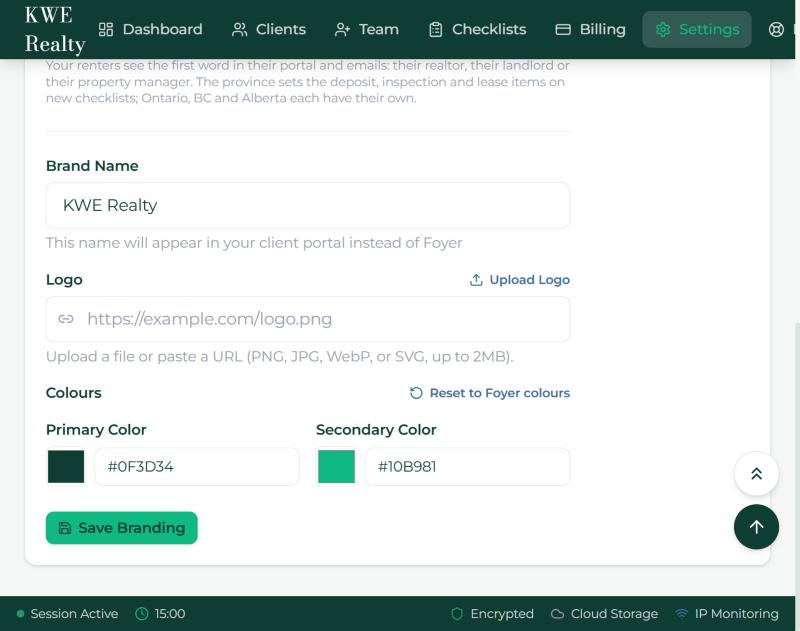Screen dimensions: 800x631
Task: Click the 'Primary Color' label
Action: click(96, 430)
